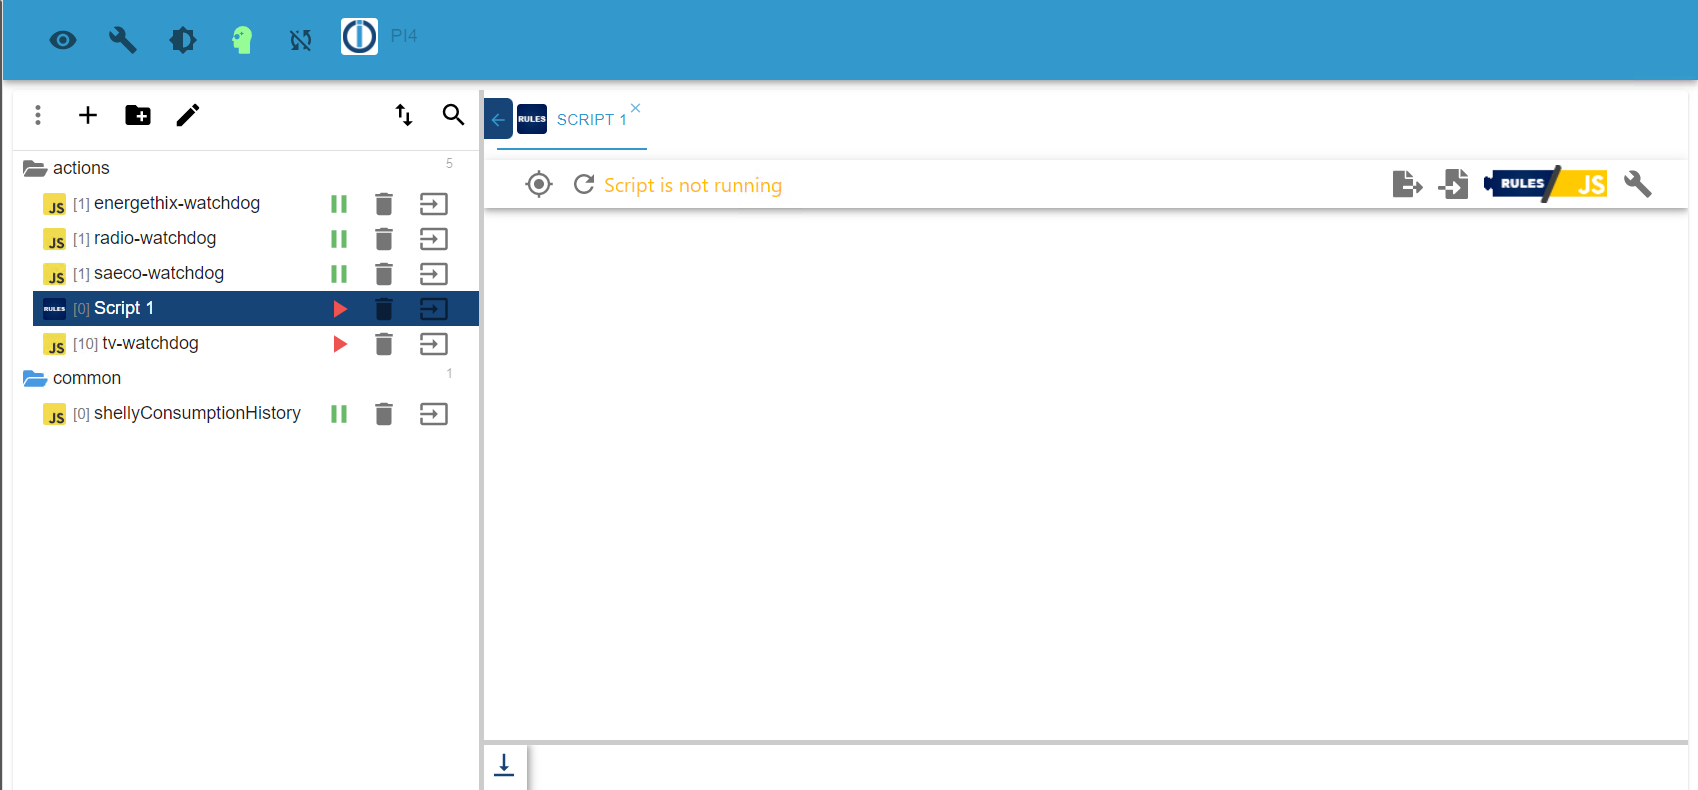Image resolution: width=1698 pixels, height=790 pixels.
Task: Pause the energethix-watchdog script
Action: coord(339,204)
